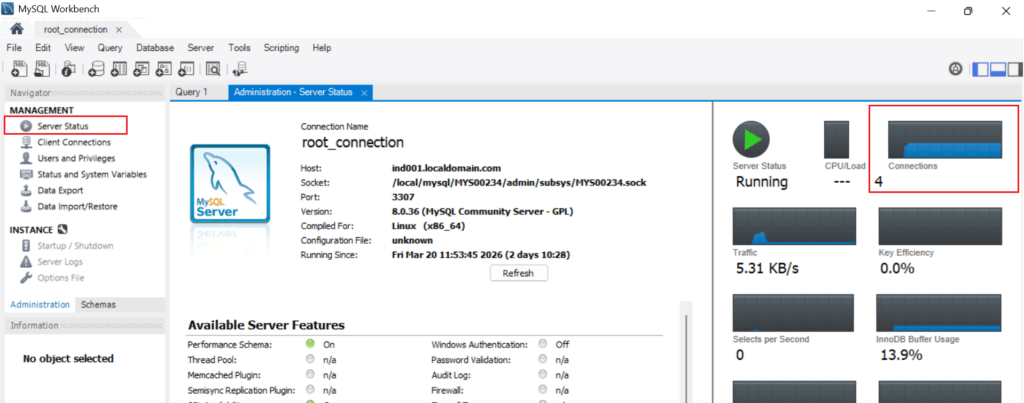
Task: Open the Query menu
Action: [110, 48]
